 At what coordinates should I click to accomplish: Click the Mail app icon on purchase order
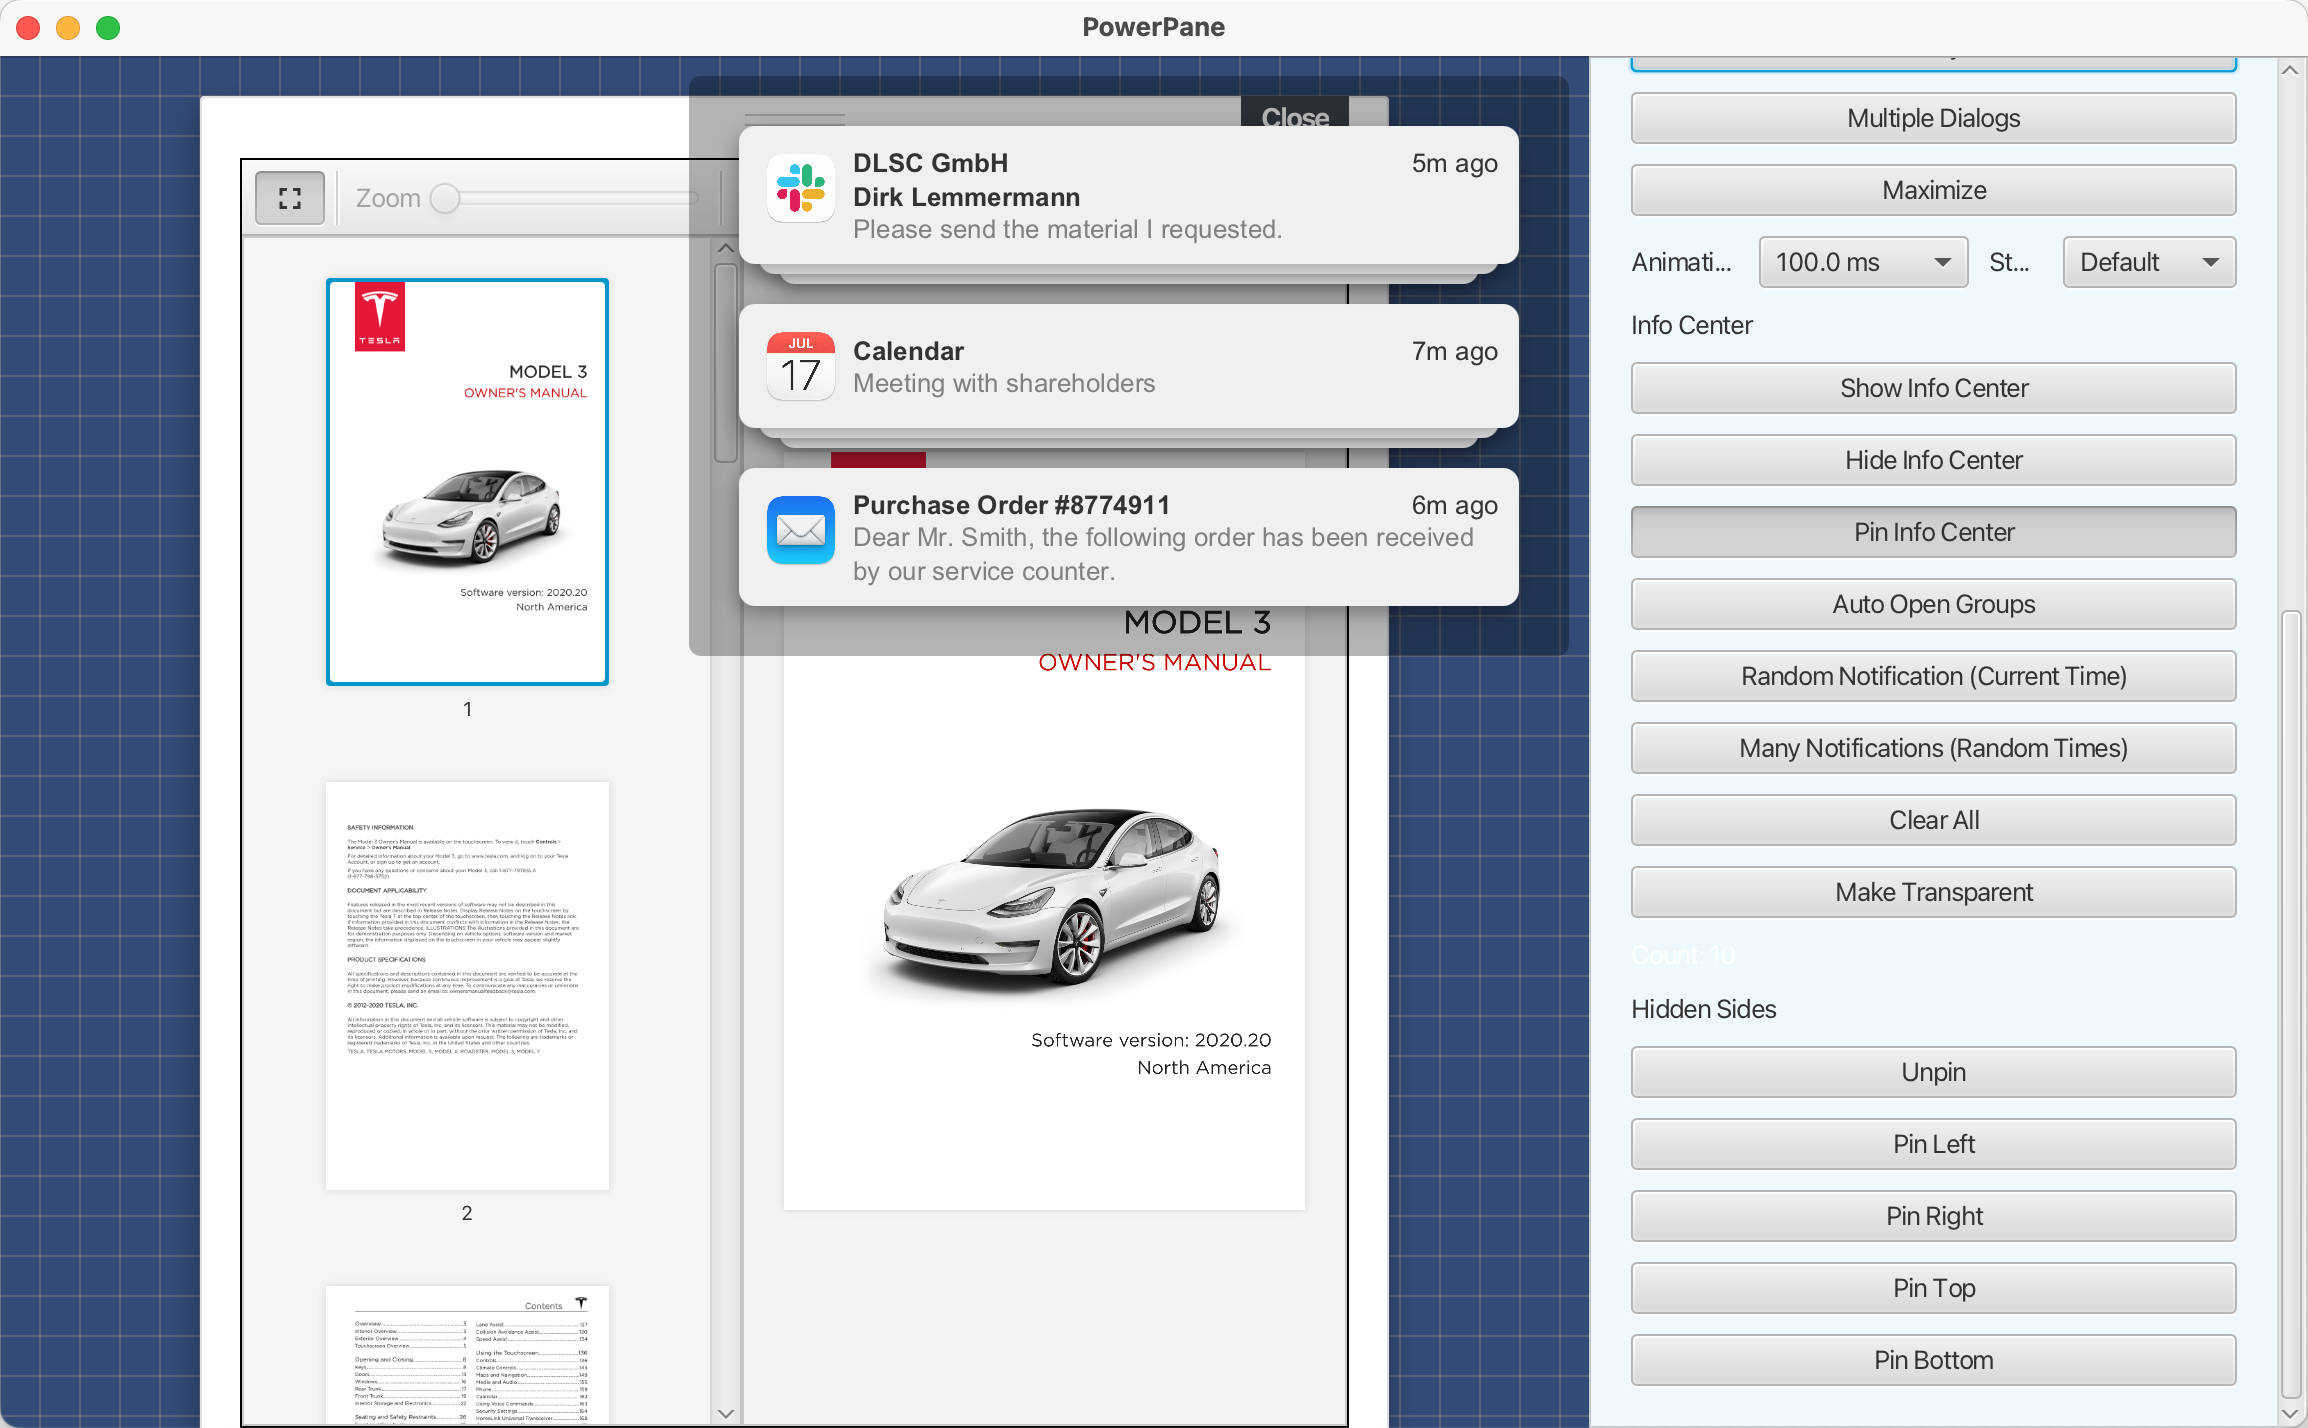point(798,529)
